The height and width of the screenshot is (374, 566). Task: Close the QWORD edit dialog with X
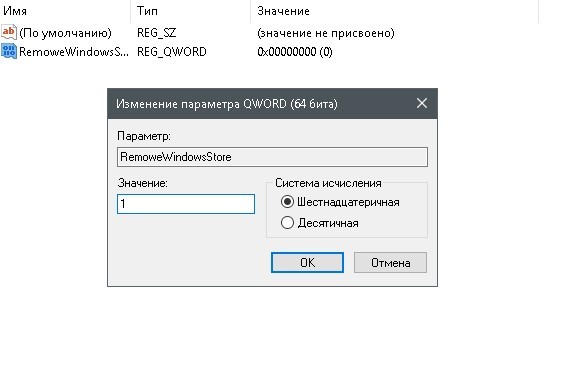(x=422, y=103)
